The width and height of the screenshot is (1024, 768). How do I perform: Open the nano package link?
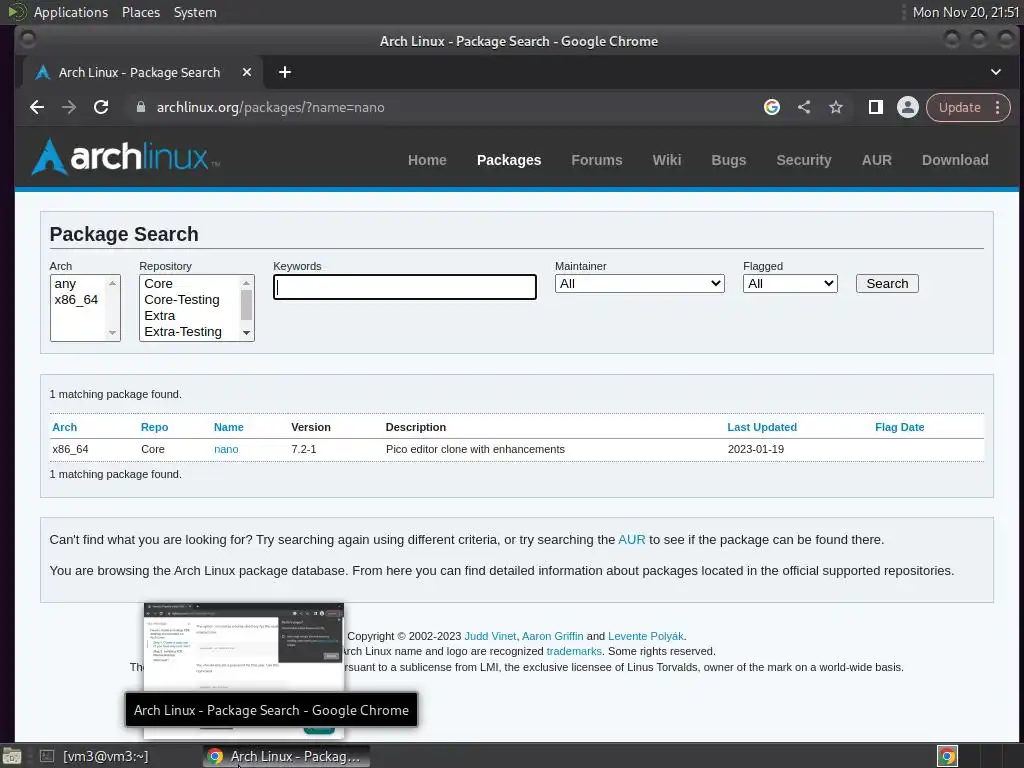226,449
